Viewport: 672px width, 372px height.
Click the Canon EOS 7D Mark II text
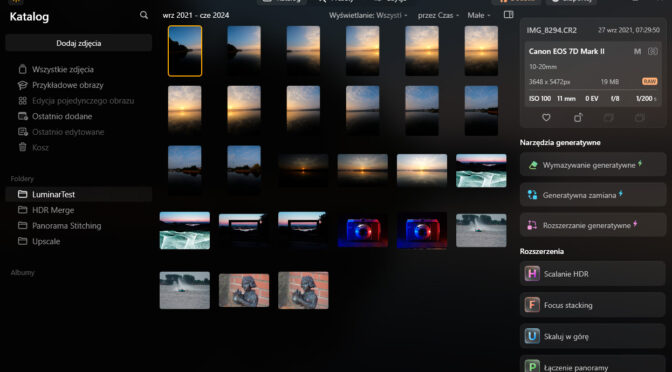[x=567, y=51]
